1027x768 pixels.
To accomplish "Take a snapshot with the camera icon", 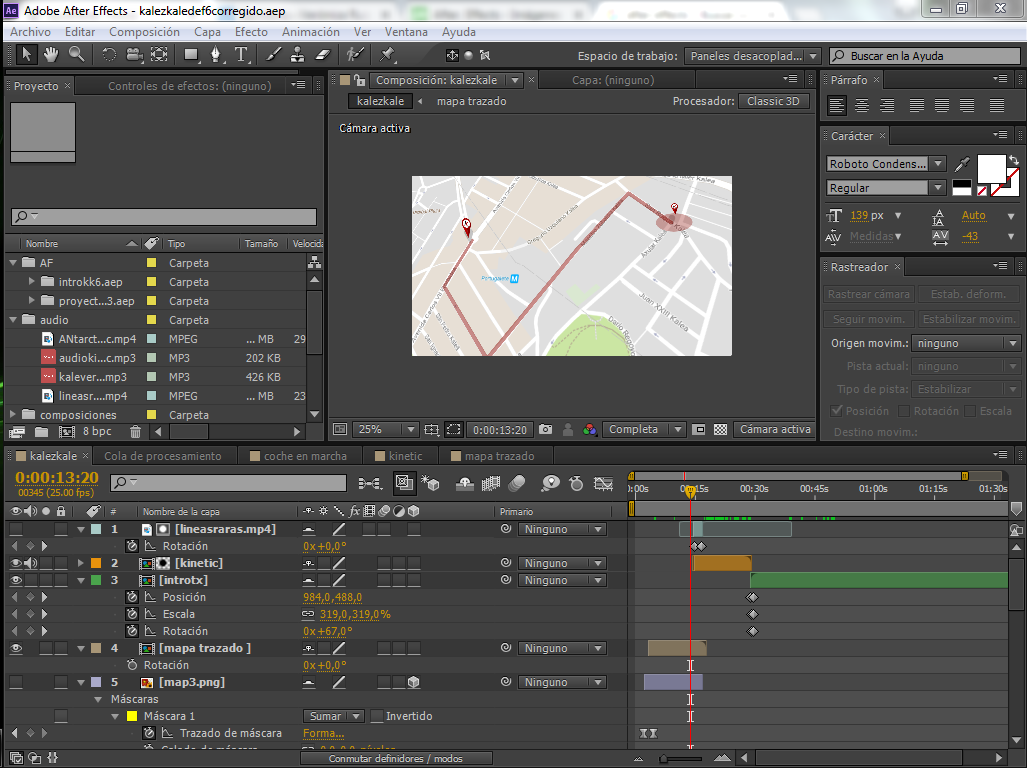I will pyautogui.click(x=545, y=430).
